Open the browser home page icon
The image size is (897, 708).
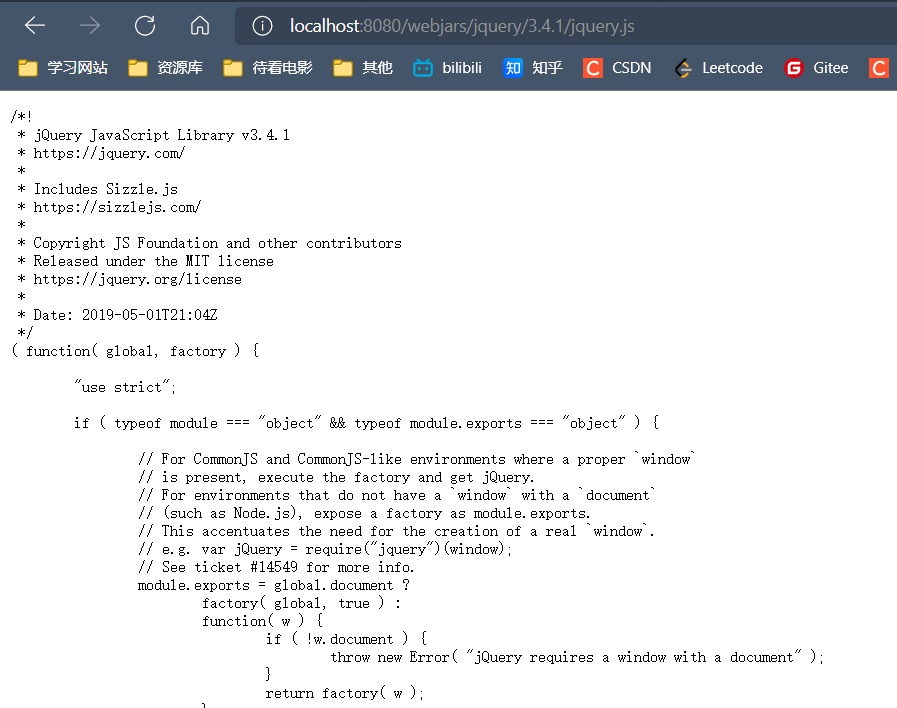(200, 26)
